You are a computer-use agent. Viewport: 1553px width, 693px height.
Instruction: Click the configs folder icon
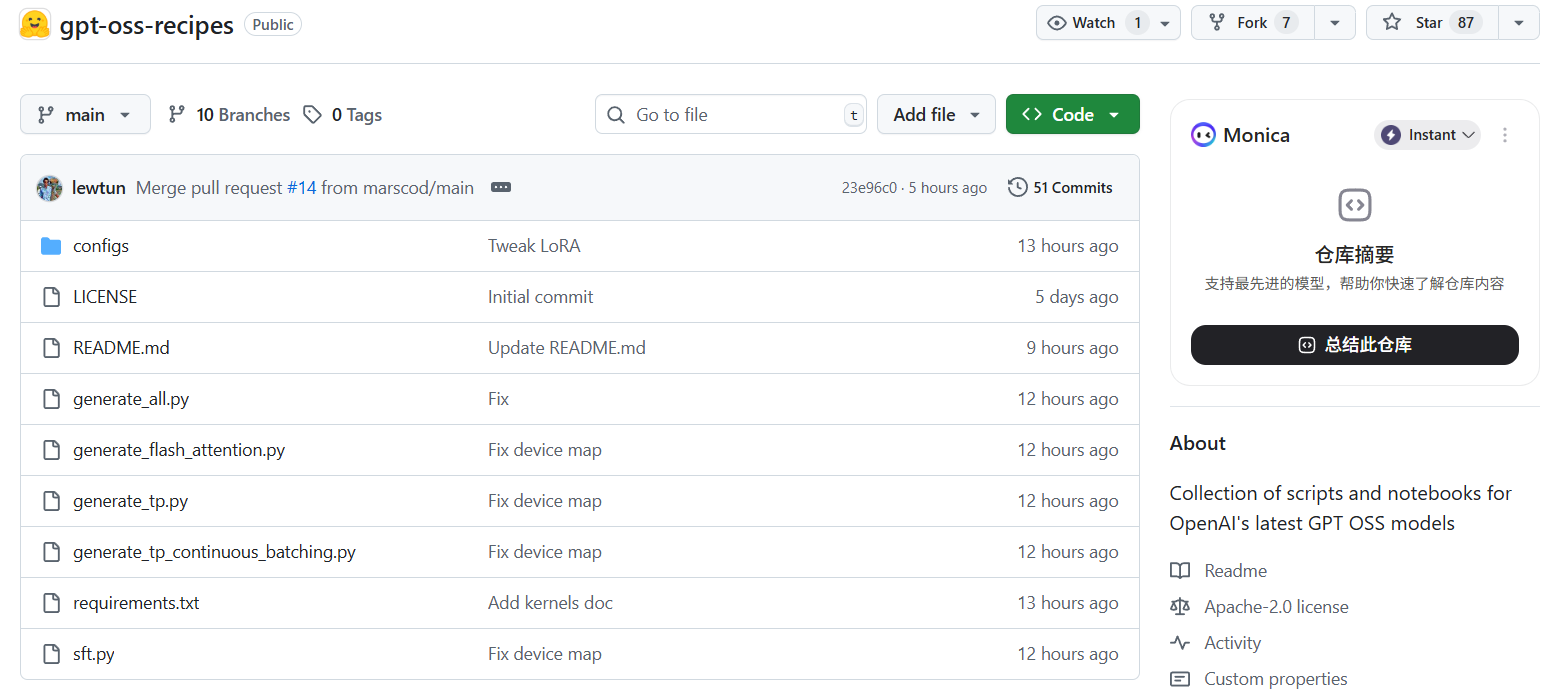51,246
